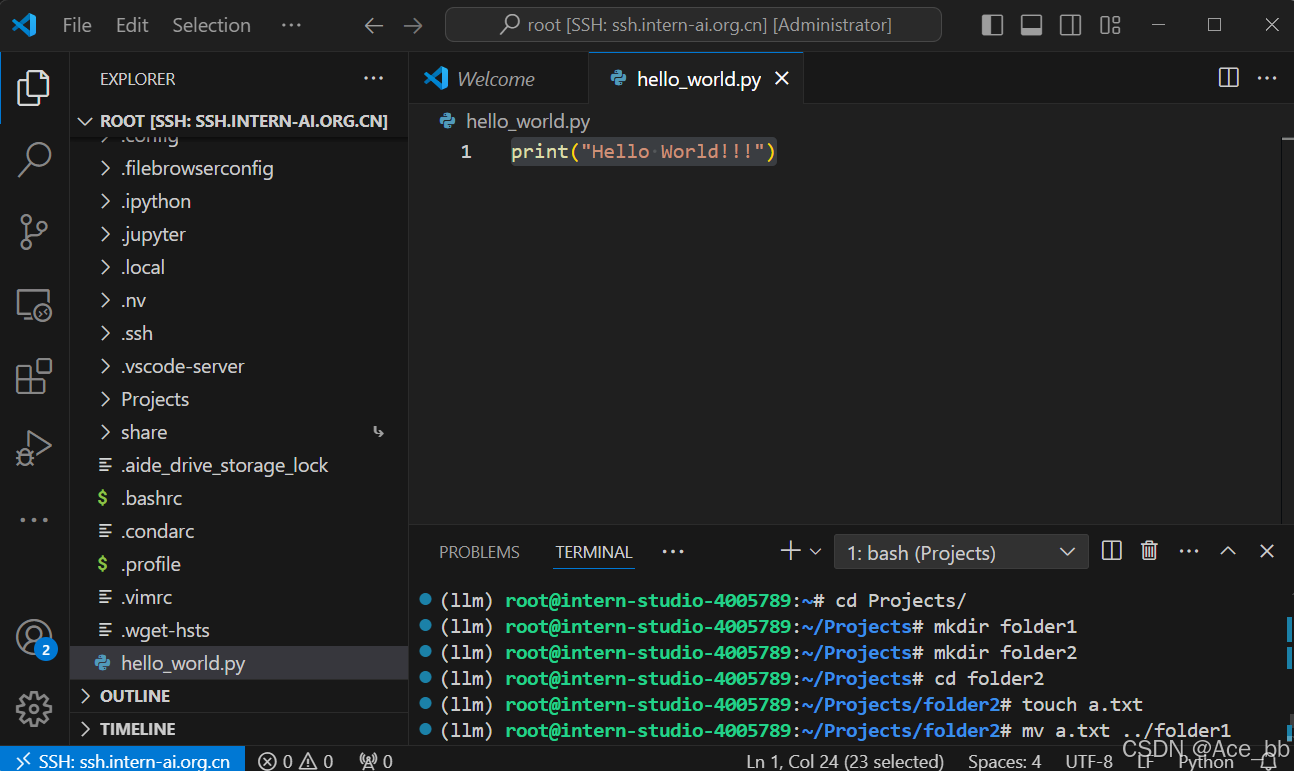Kill the terminal with trash icon
This screenshot has height=771, width=1294.
click(x=1150, y=550)
